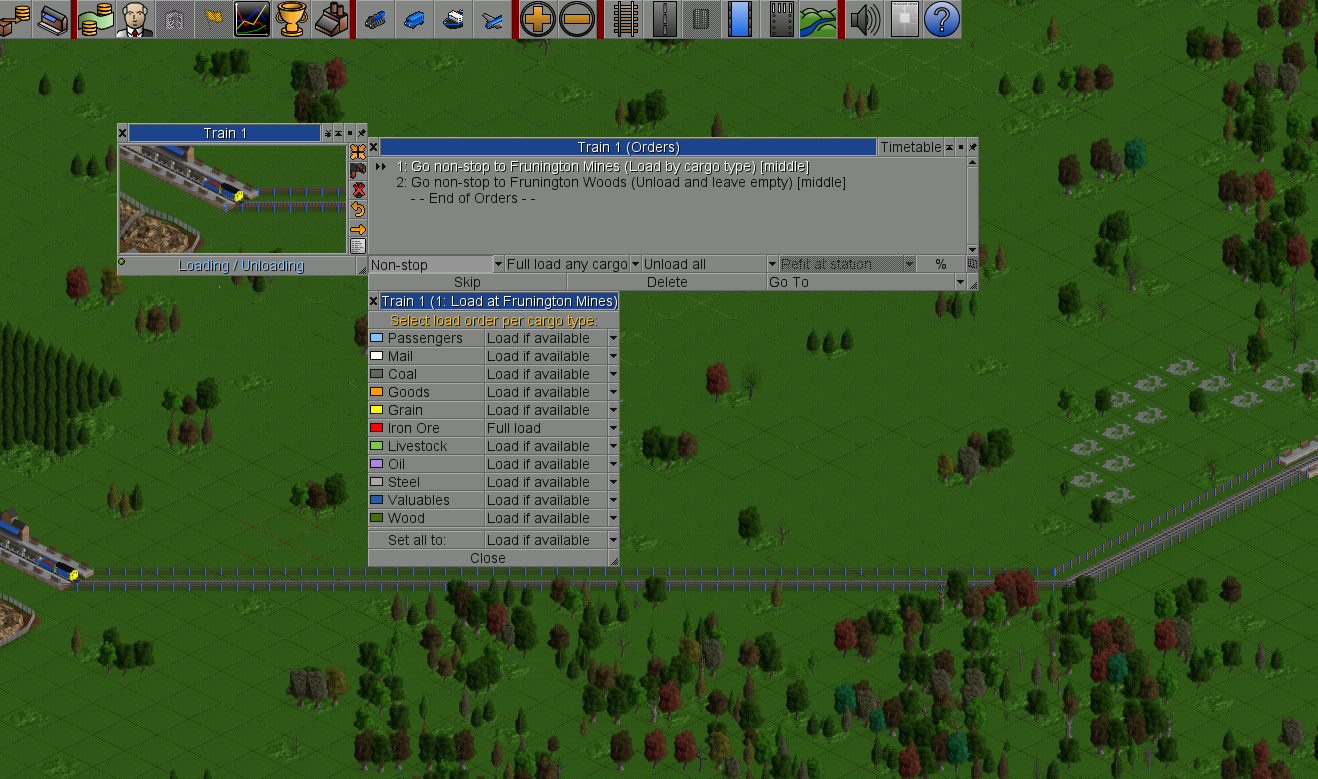This screenshot has height=779, width=1318.
Task: Show Train 1 orders arrow icon
Action: [358, 228]
